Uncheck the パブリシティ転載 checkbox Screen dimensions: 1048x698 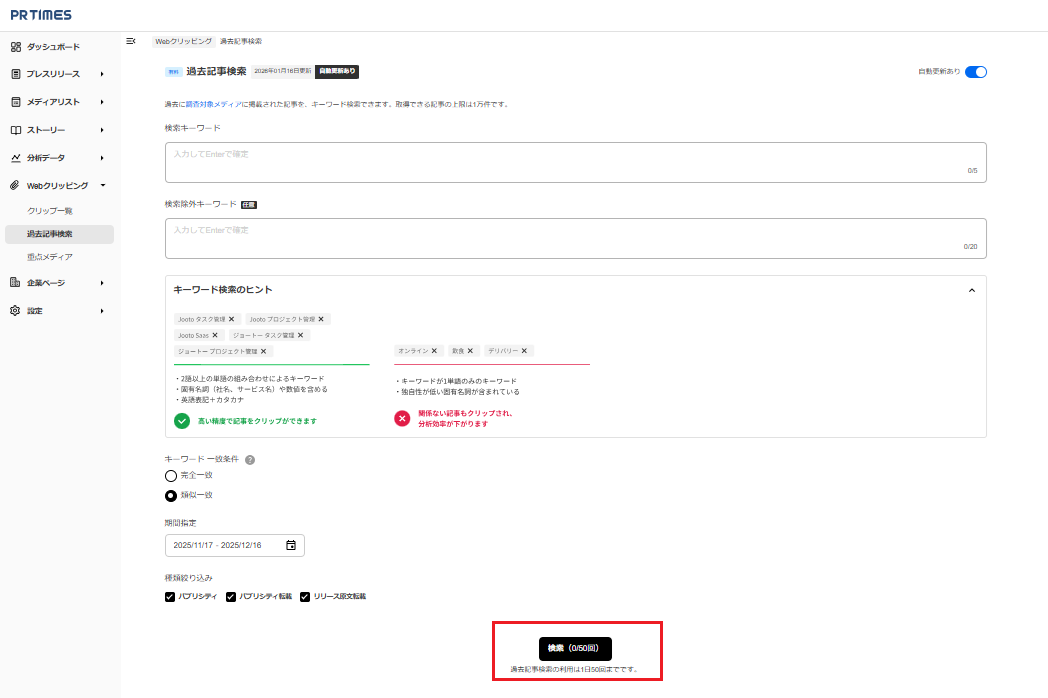(231, 597)
